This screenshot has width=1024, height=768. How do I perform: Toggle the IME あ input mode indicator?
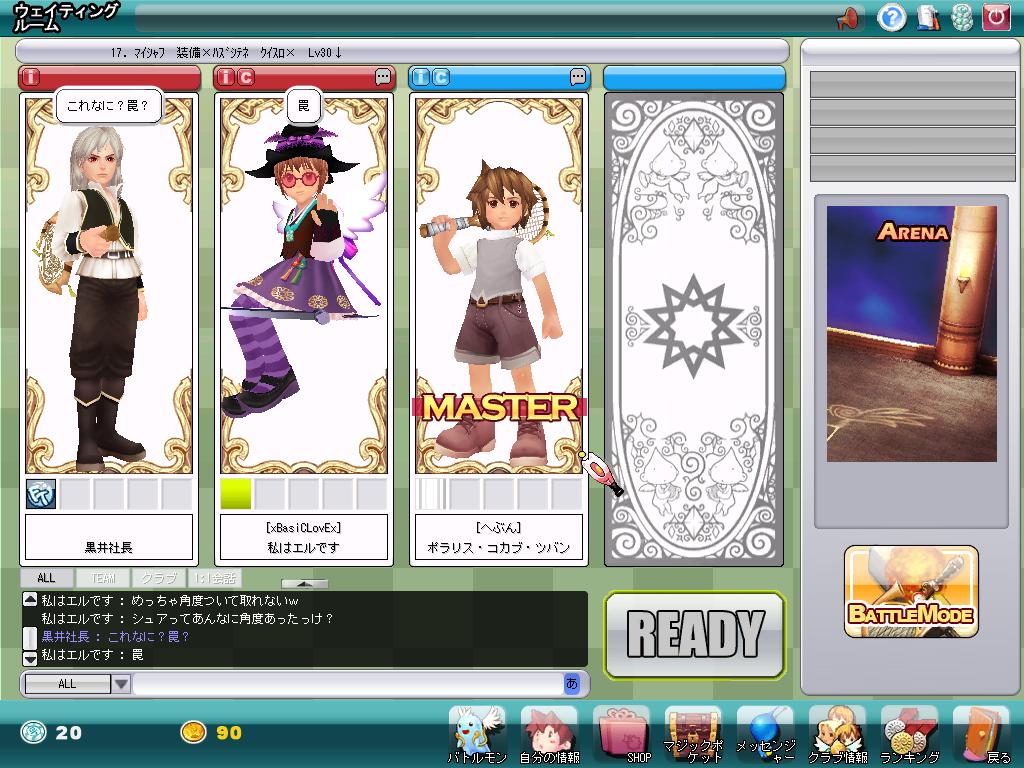(572, 684)
